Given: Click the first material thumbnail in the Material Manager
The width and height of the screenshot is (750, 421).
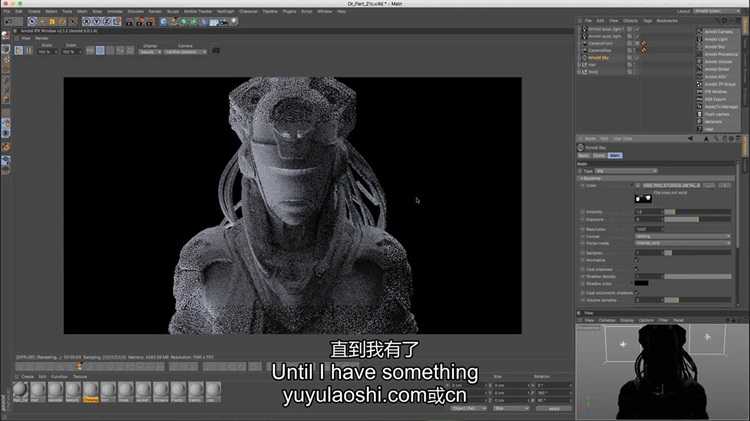Looking at the screenshot, I should click(21, 391).
